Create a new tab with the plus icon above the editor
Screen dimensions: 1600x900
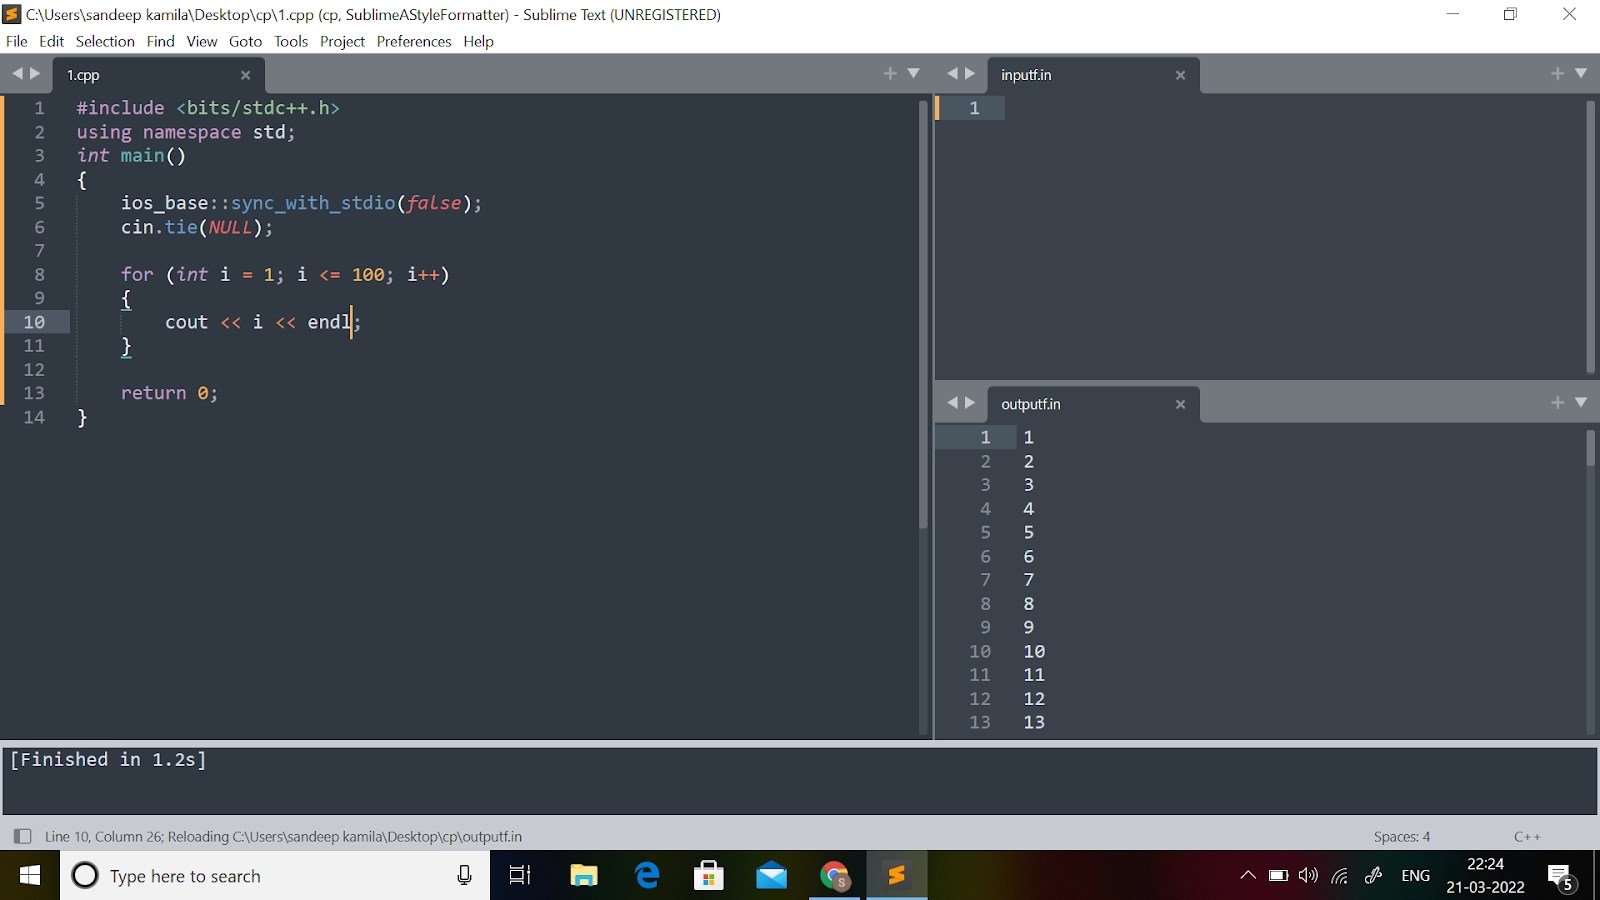889,73
